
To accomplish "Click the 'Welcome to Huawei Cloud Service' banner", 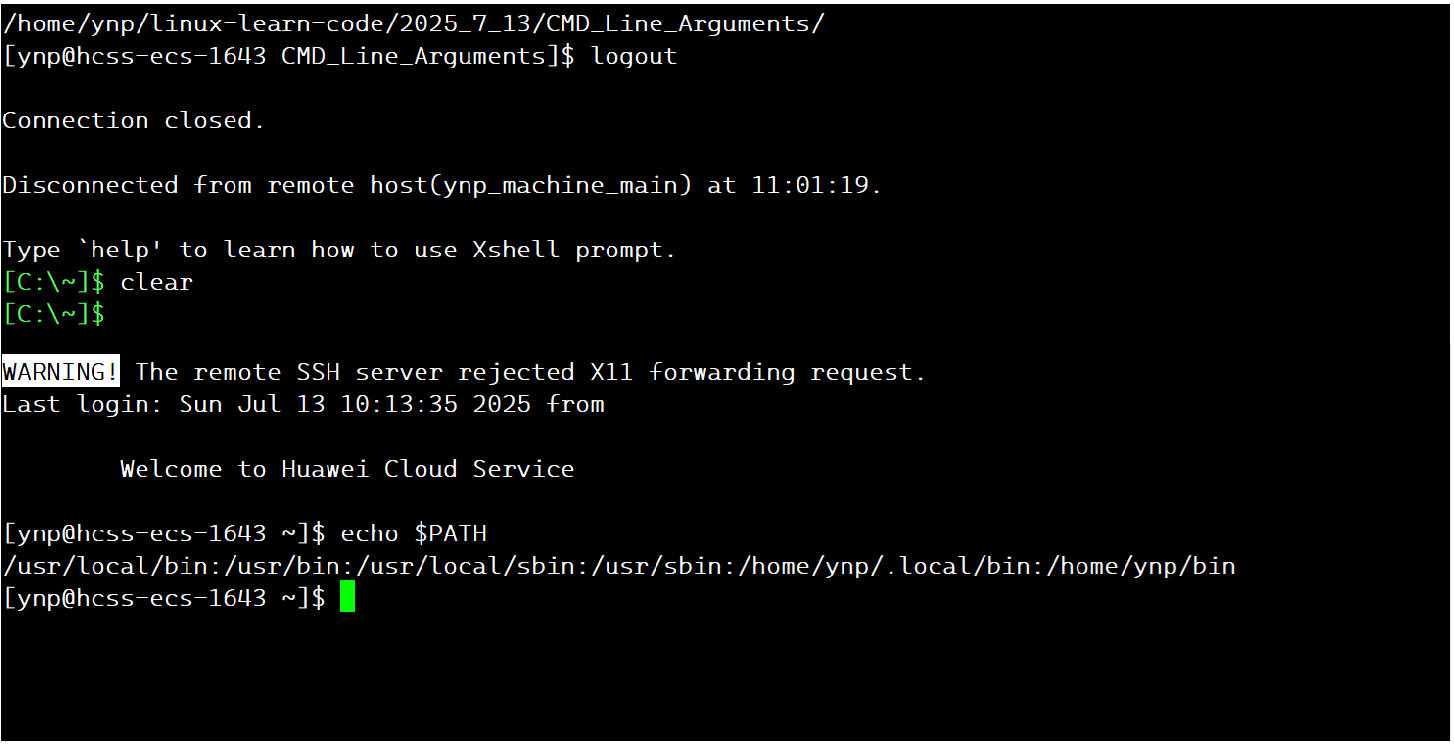I will point(347,469).
